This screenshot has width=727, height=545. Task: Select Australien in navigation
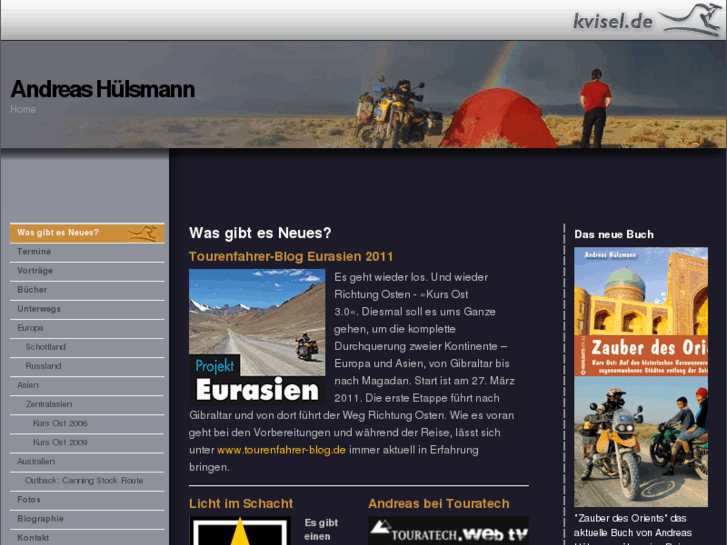click(x=87, y=462)
